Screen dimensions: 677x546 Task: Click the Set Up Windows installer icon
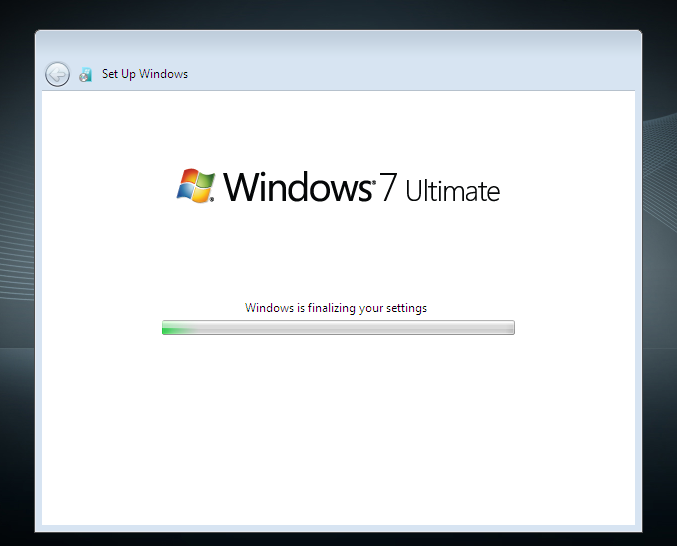[85, 75]
